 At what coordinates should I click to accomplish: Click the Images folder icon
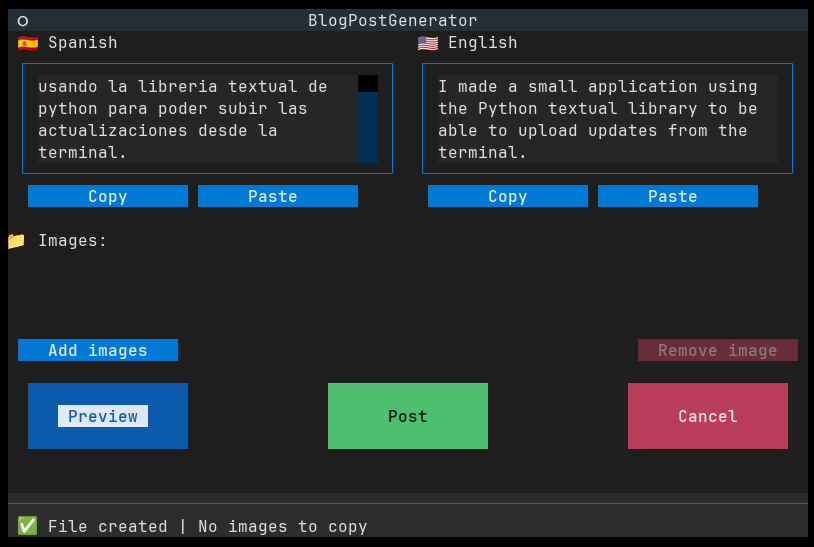[16, 241]
